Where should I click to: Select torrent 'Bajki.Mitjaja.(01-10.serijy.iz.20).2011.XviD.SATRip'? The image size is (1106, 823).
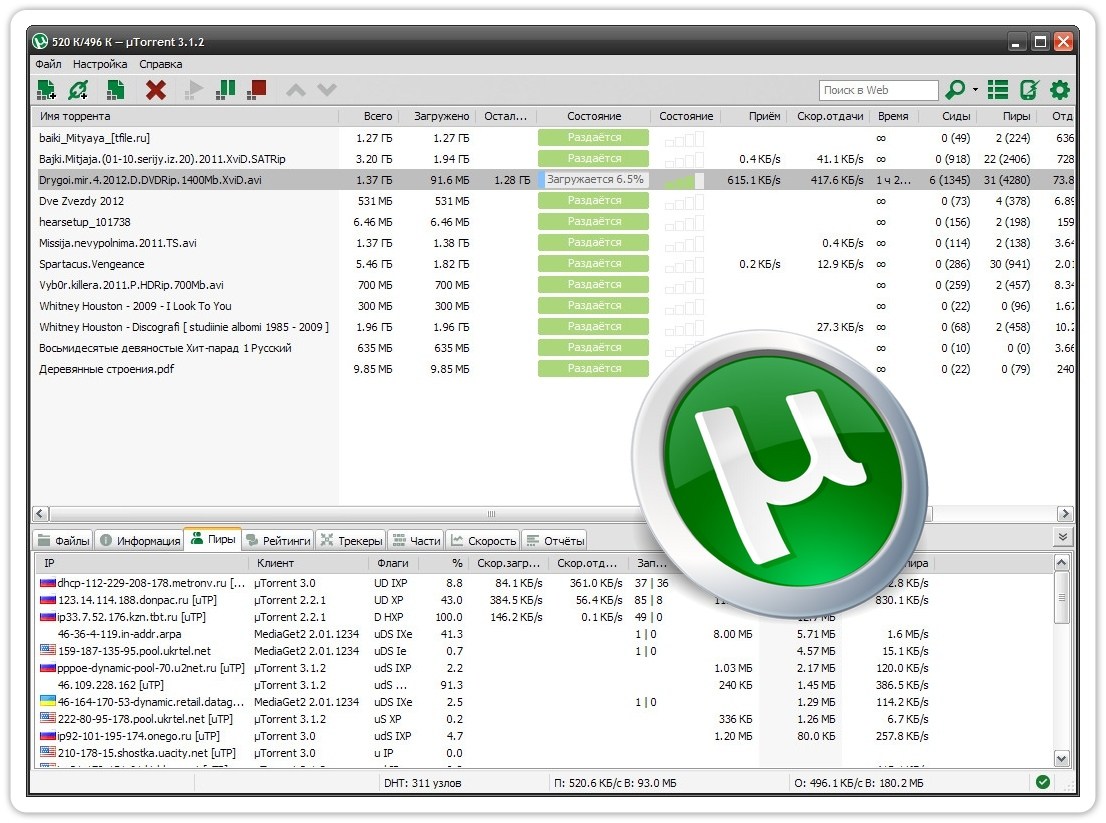click(x=162, y=159)
